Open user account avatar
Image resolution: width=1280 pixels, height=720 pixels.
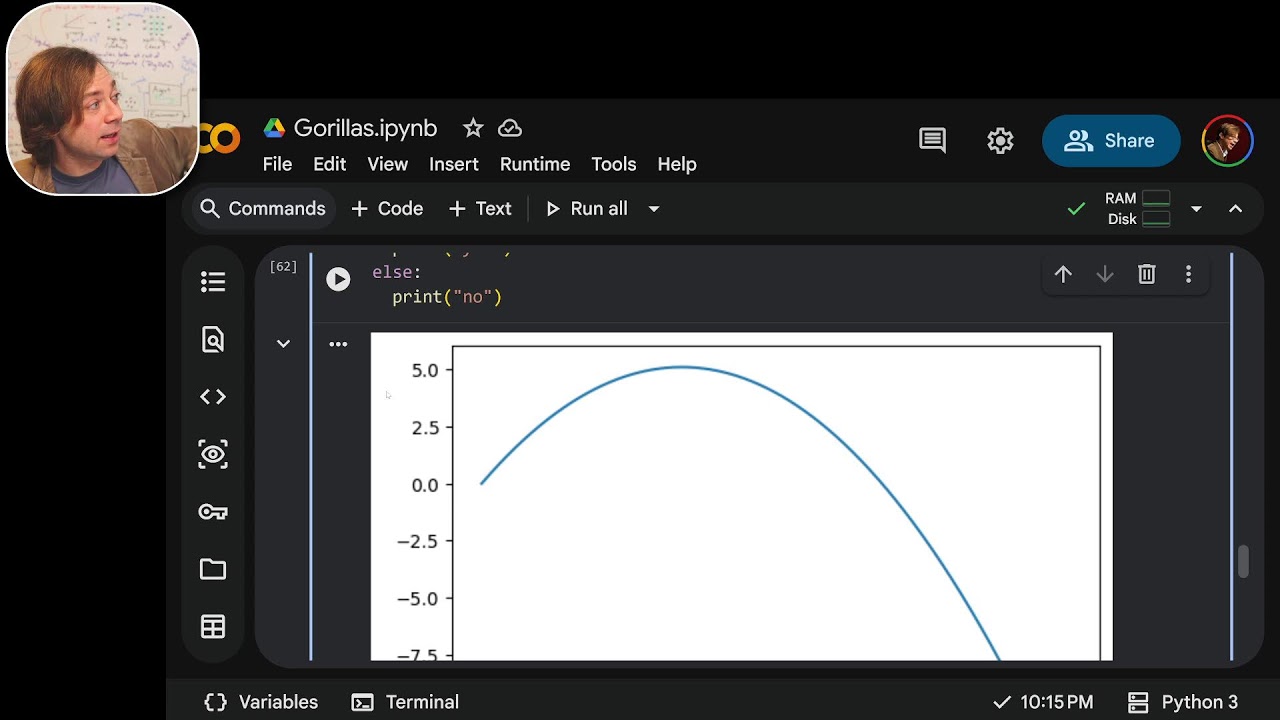pyautogui.click(x=1227, y=141)
